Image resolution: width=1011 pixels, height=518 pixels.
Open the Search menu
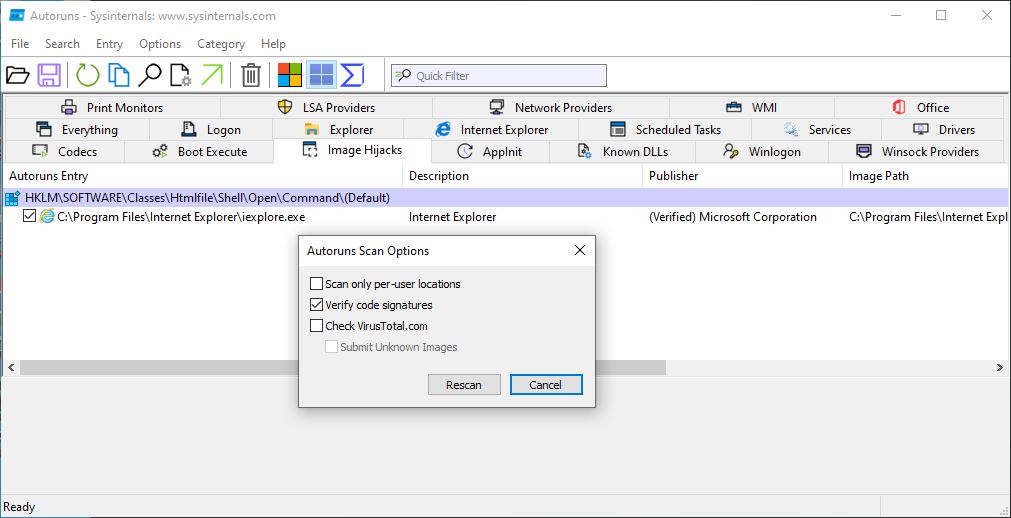coord(63,44)
